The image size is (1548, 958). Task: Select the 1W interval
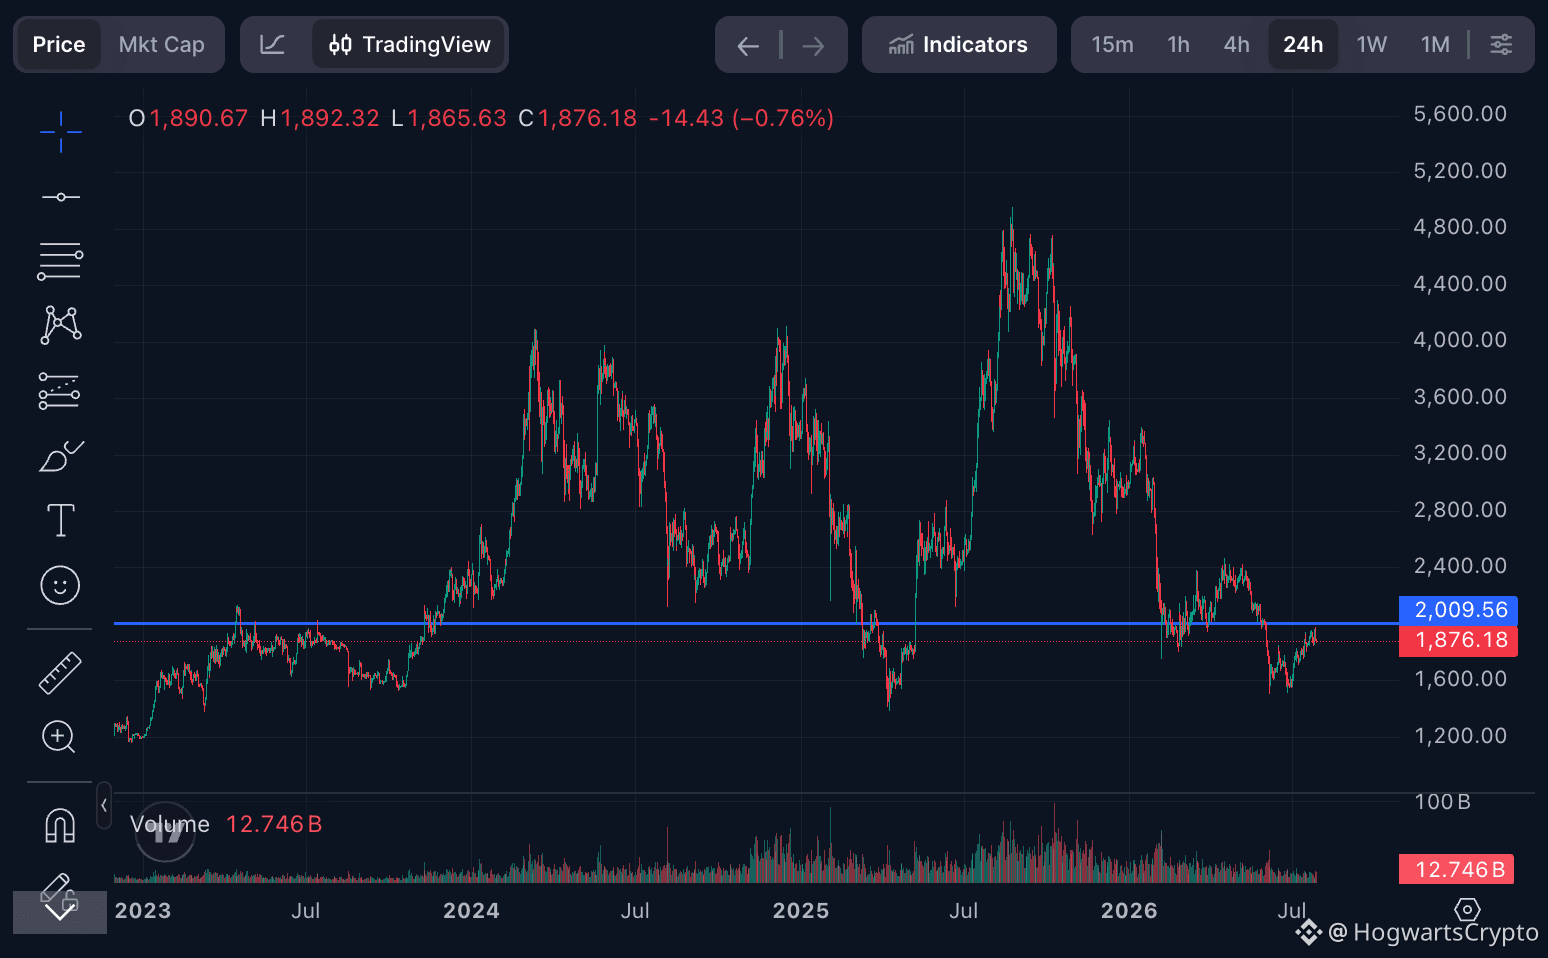pos(1372,44)
